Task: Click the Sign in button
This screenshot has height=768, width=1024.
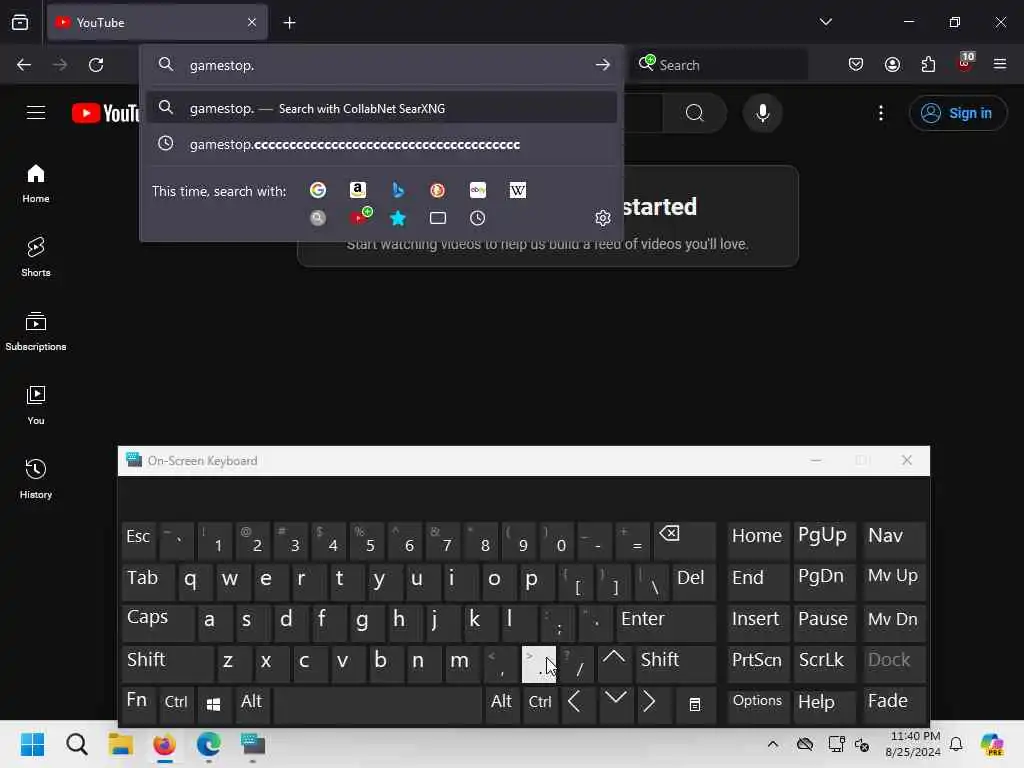Action: point(958,113)
